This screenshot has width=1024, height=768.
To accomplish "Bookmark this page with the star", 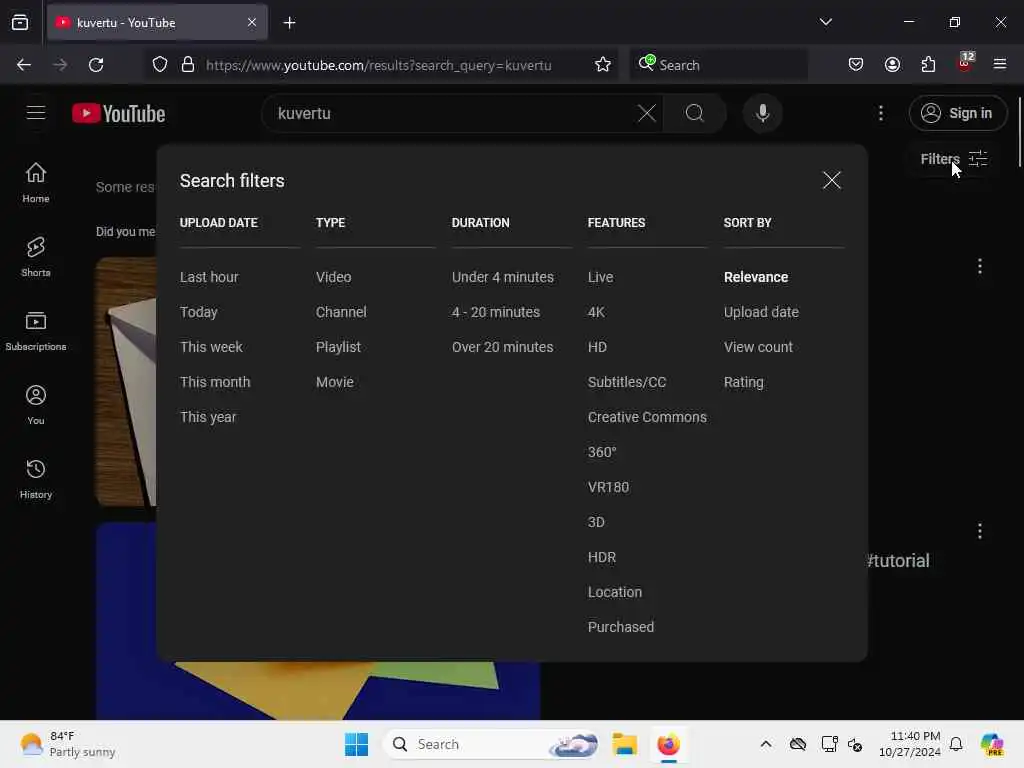I will (x=602, y=65).
